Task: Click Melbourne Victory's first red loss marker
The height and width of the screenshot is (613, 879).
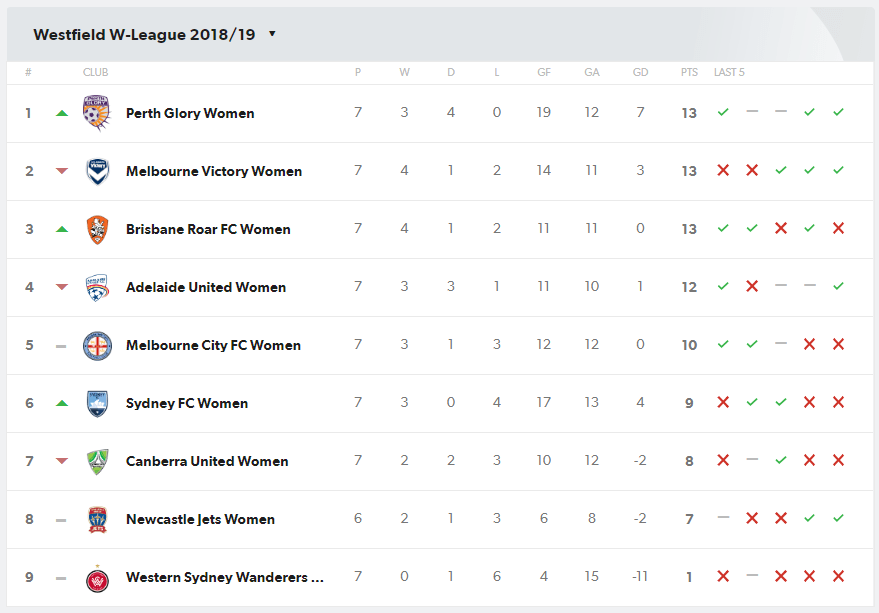Action: pyautogui.click(x=723, y=170)
